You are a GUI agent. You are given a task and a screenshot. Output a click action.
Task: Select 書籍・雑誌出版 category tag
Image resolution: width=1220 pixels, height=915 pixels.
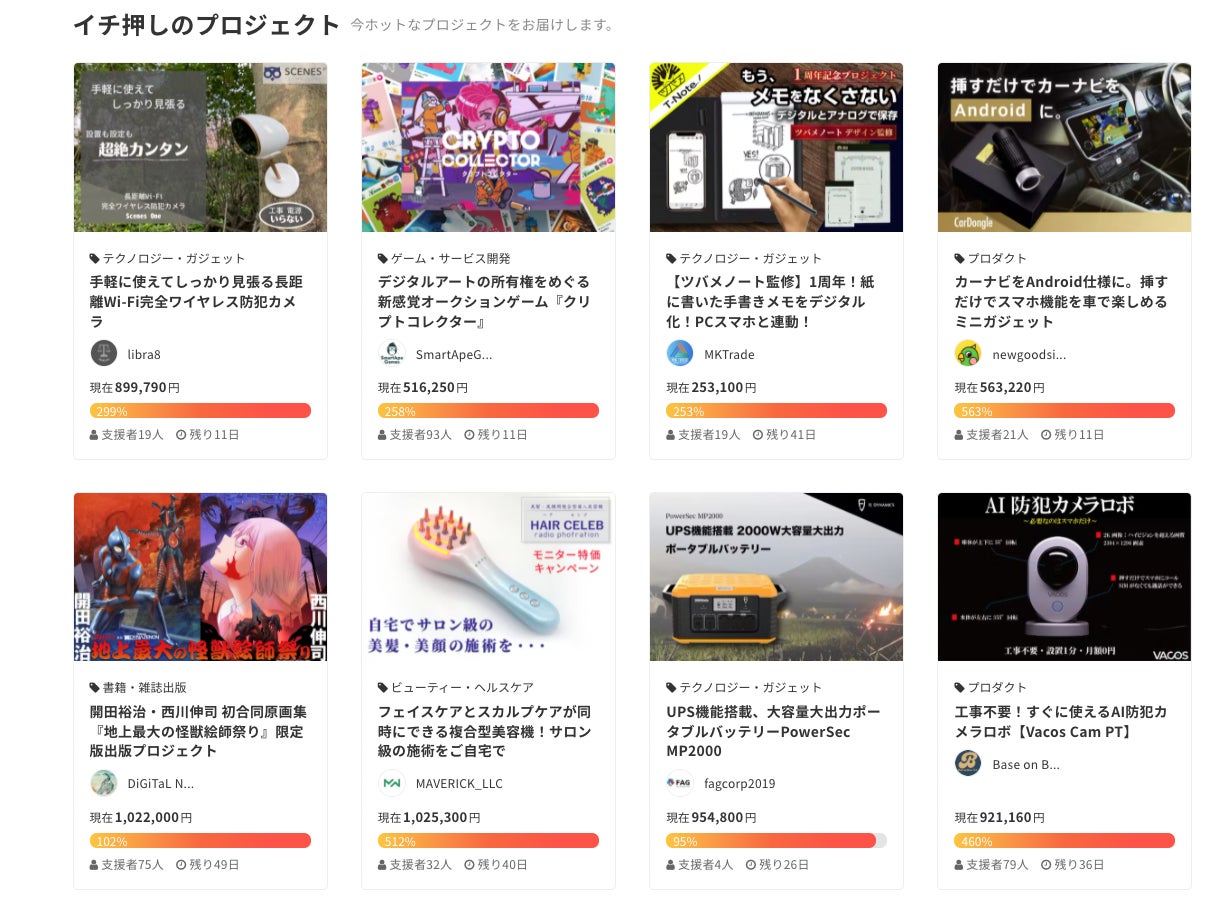(138, 687)
